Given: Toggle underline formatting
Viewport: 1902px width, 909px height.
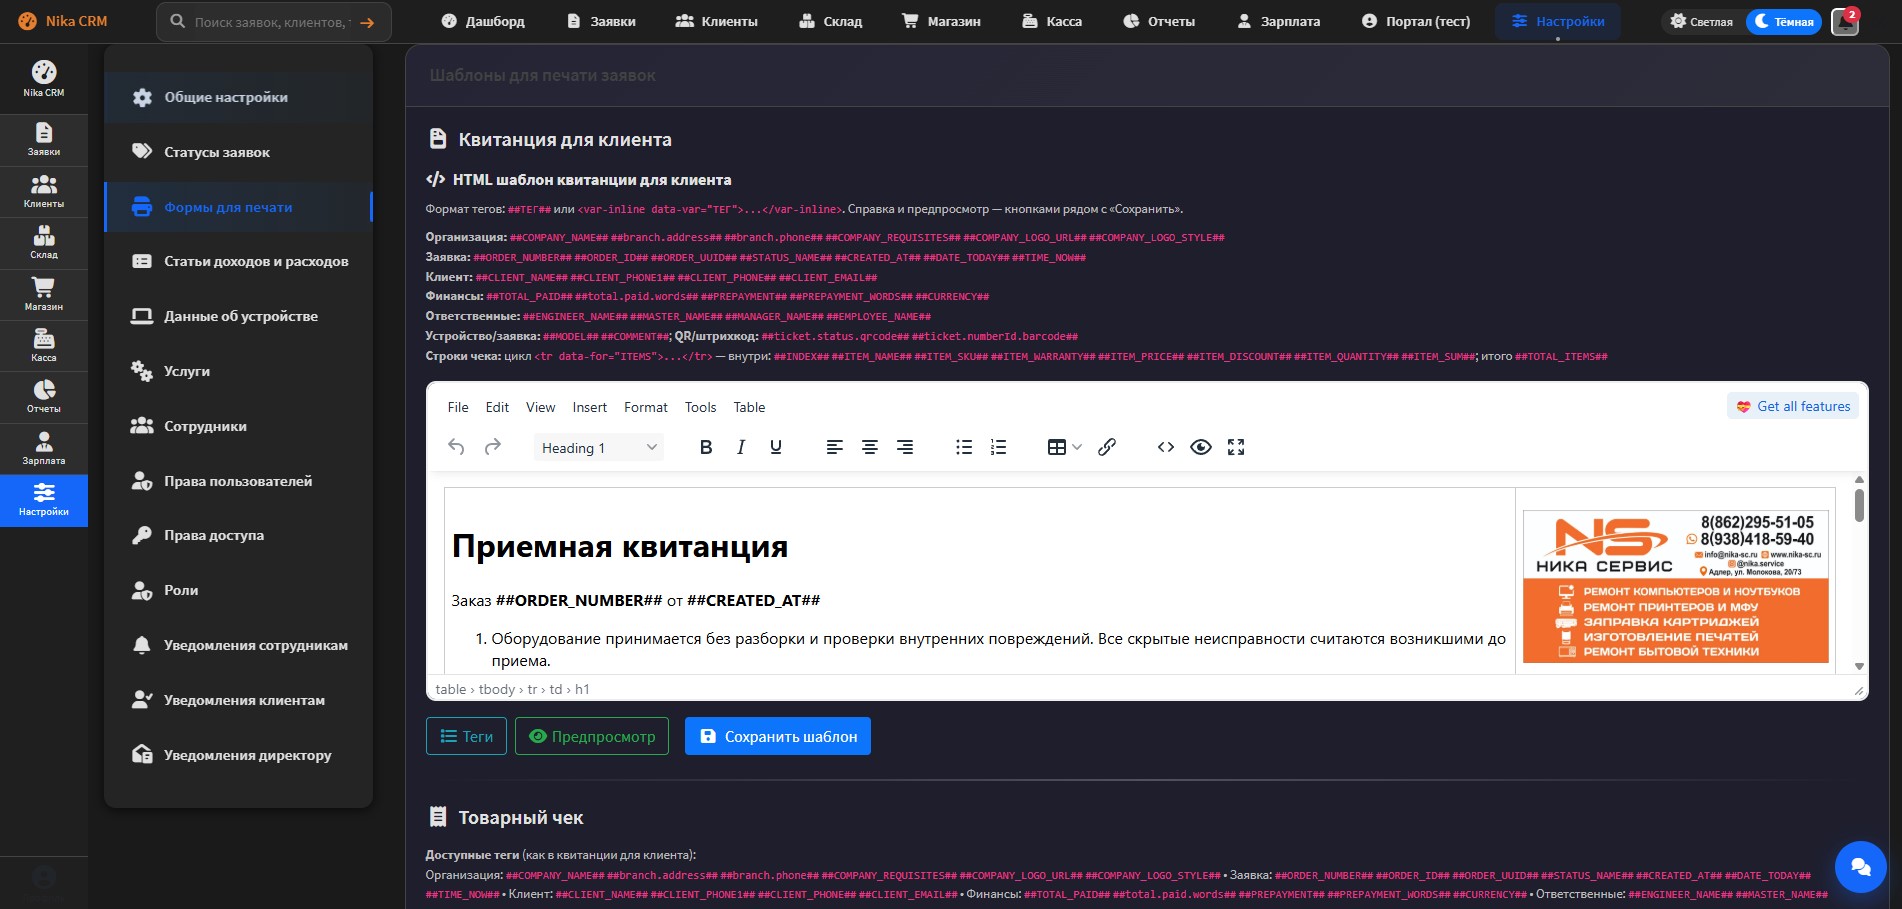Looking at the screenshot, I should (776, 447).
